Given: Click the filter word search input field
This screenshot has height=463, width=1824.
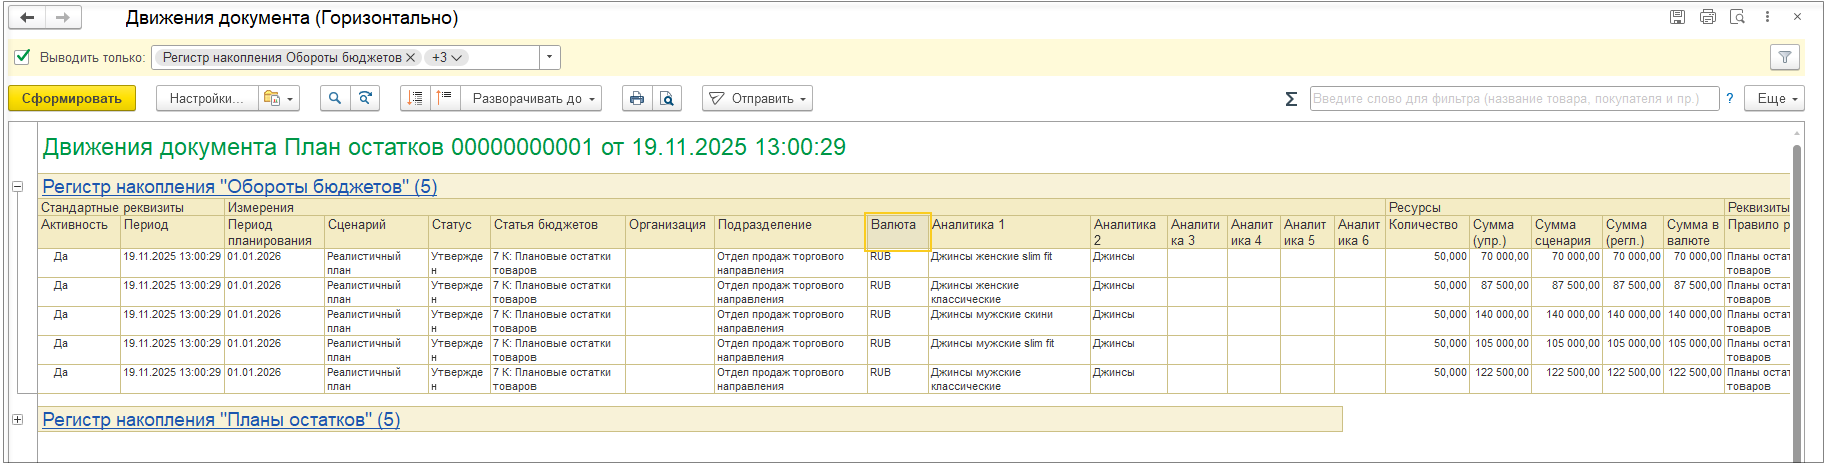Looking at the screenshot, I should [x=1512, y=98].
